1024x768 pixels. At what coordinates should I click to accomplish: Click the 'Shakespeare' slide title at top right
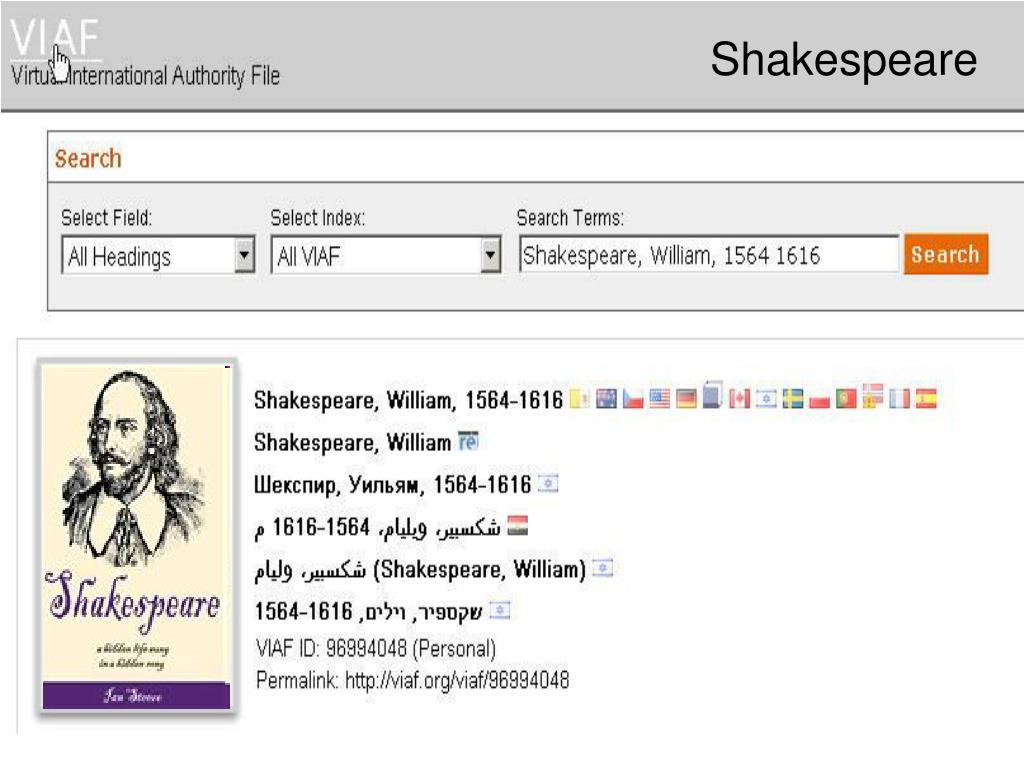coord(843,60)
